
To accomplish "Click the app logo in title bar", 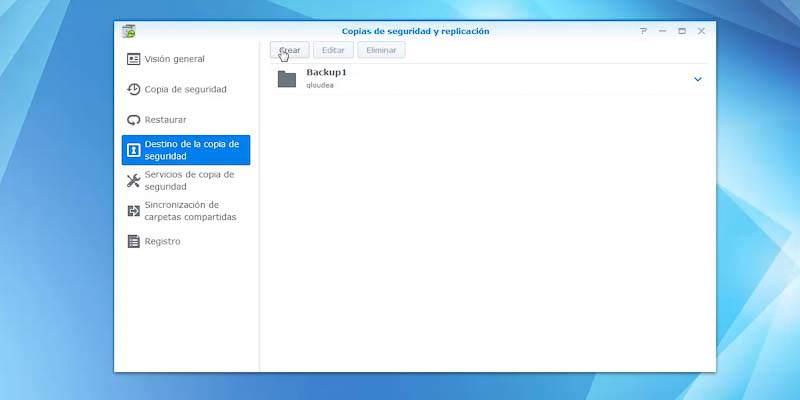I will point(129,31).
